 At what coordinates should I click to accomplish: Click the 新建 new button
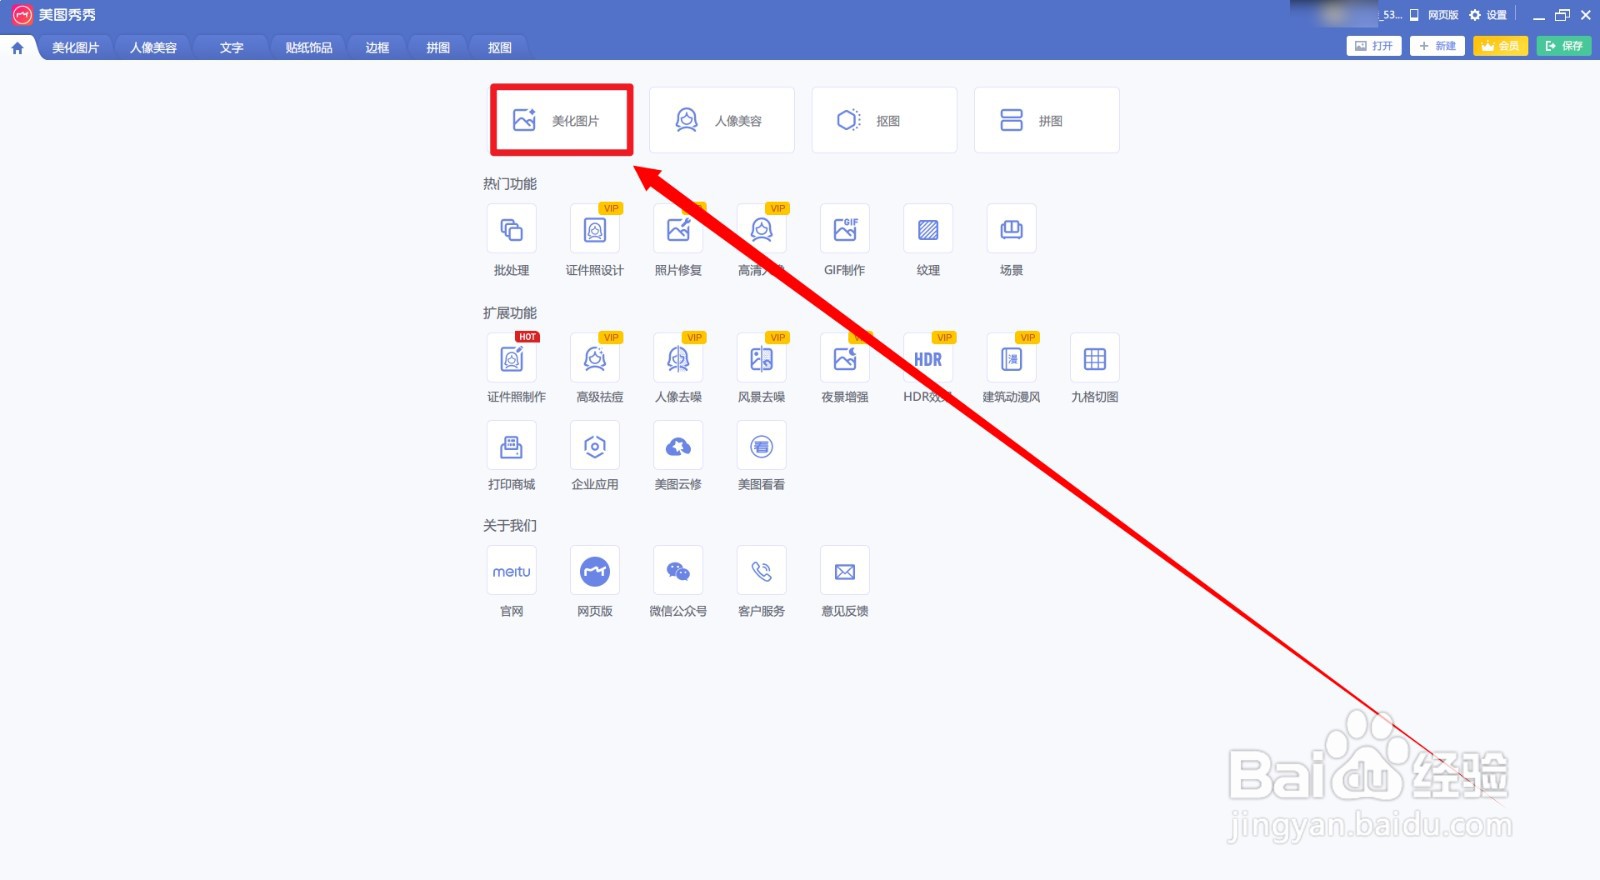(x=1437, y=46)
